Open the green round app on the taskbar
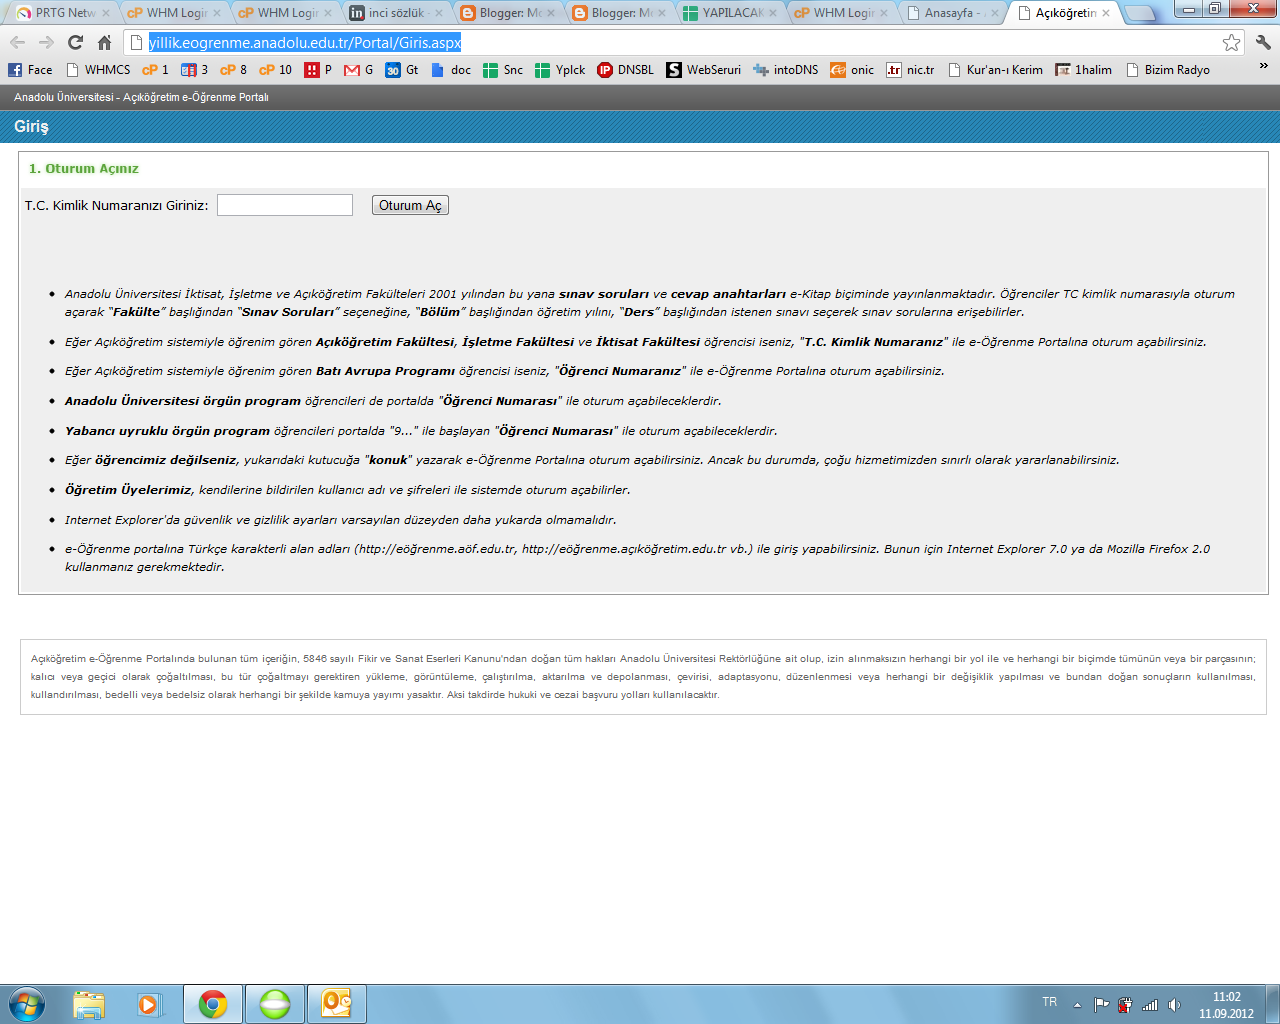This screenshot has width=1280, height=1024. tap(274, 1004)
